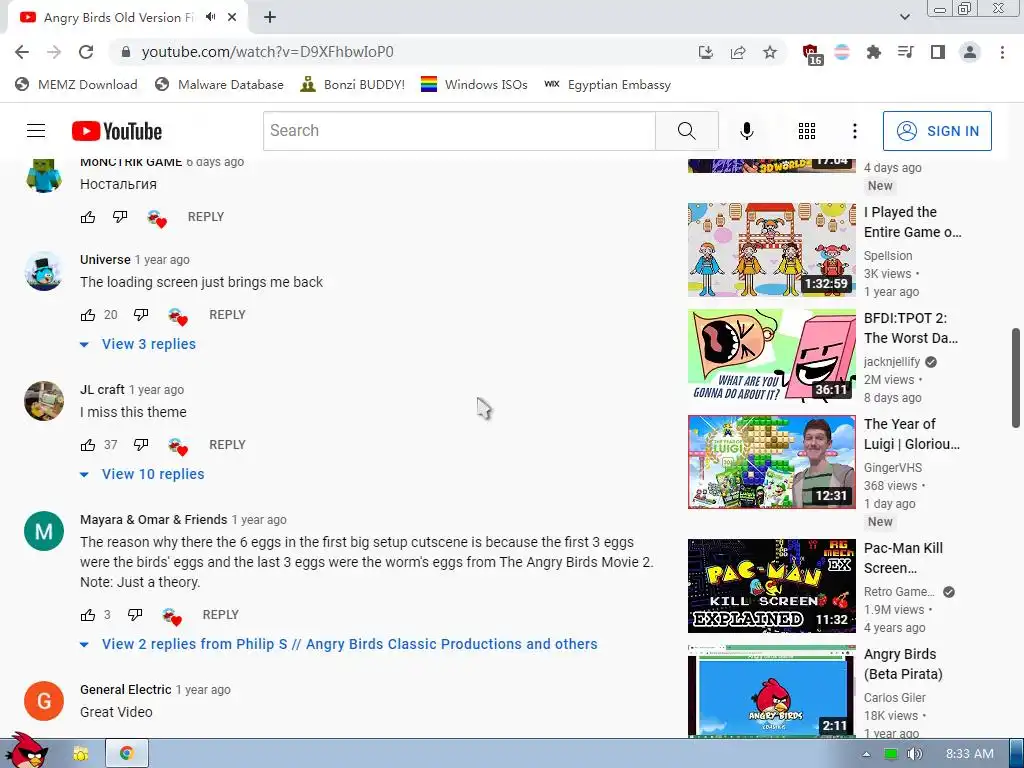Click the address bar URL

pyautogui.click(x=268, y=52)
